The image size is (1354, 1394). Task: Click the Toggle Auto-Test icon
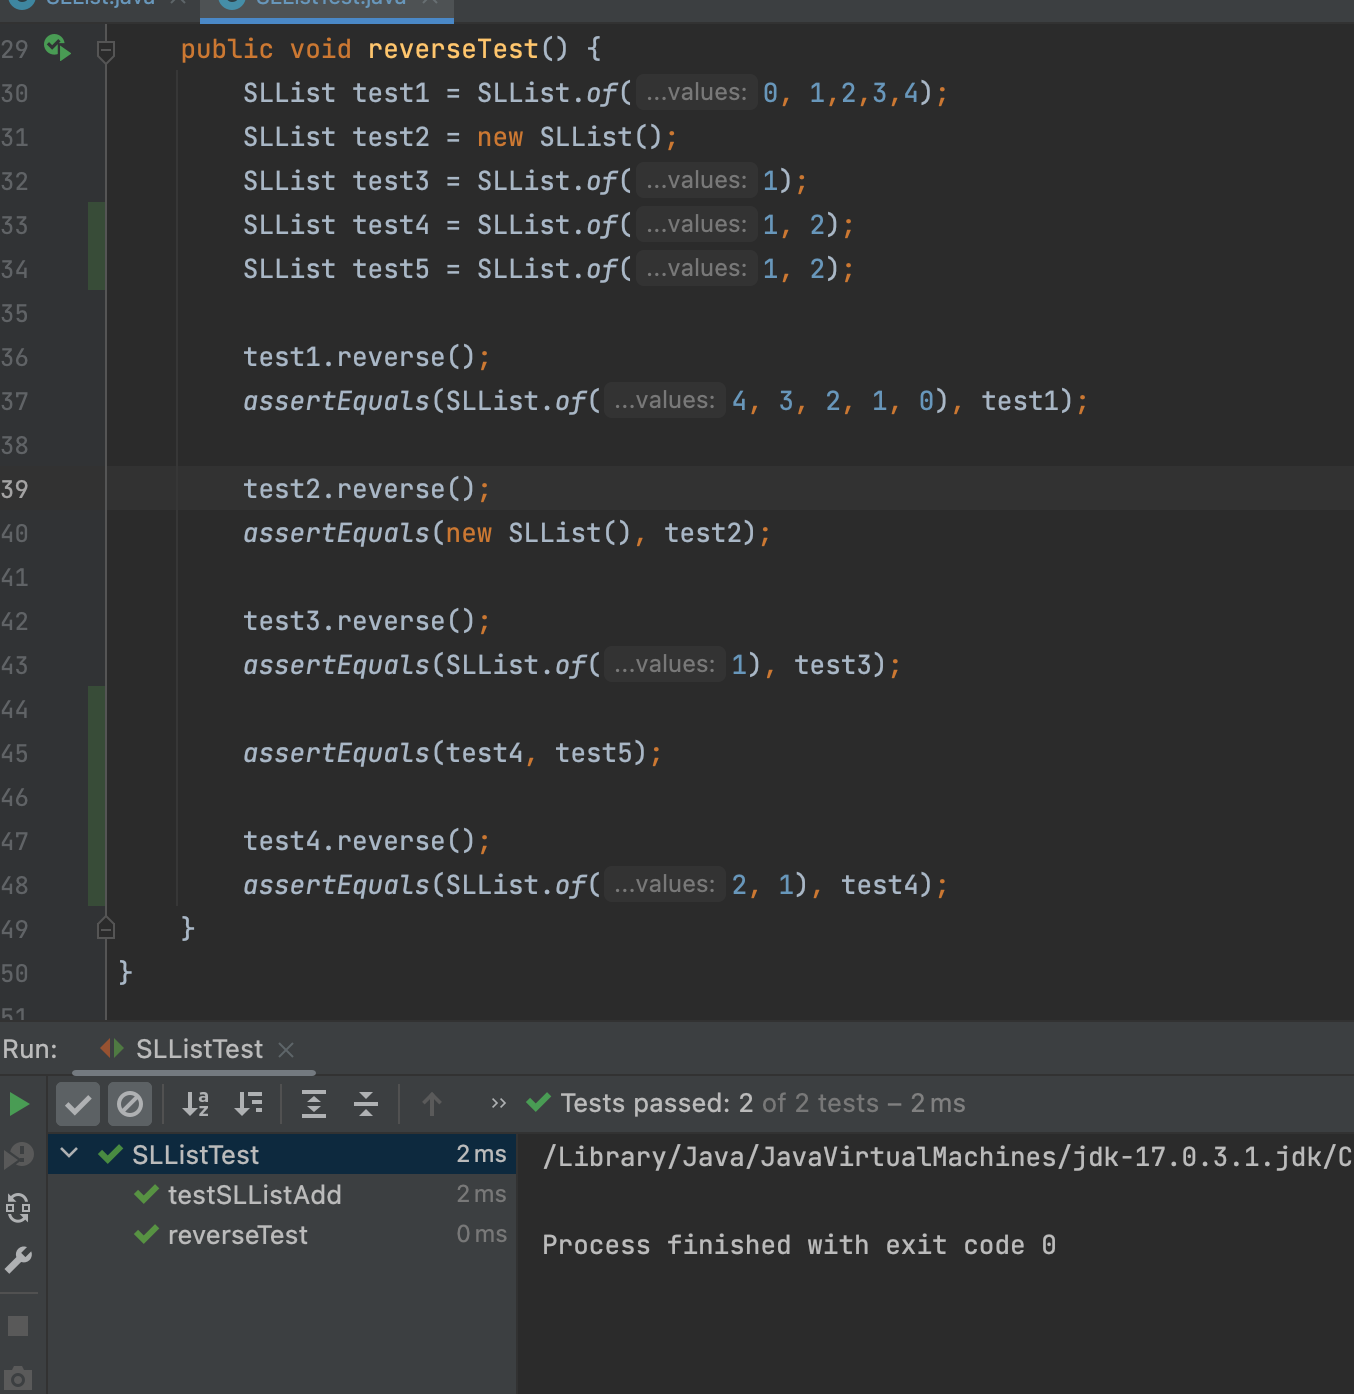(x=19, y=1208)
